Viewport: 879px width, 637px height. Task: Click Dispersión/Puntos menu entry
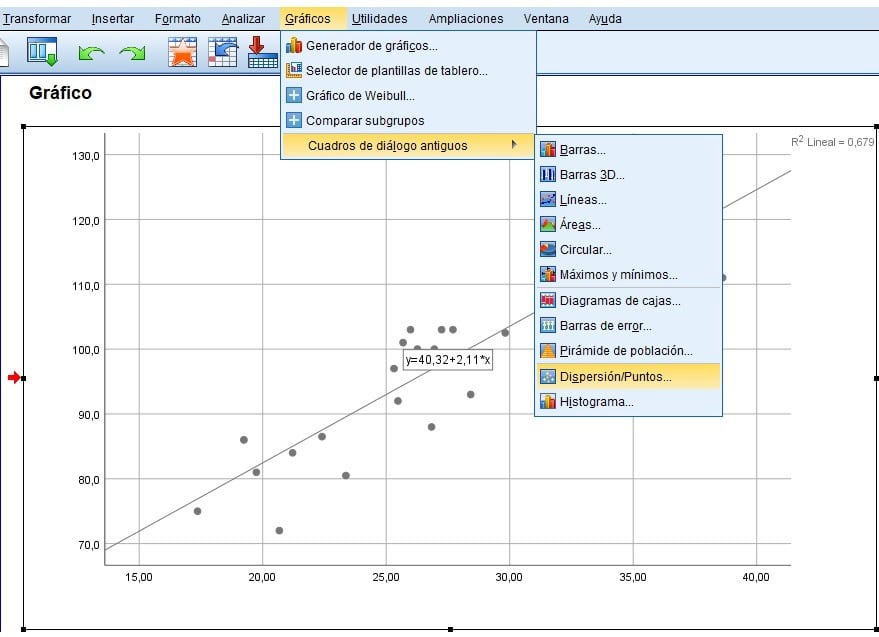pyautogui.click(x=615, y=377)
